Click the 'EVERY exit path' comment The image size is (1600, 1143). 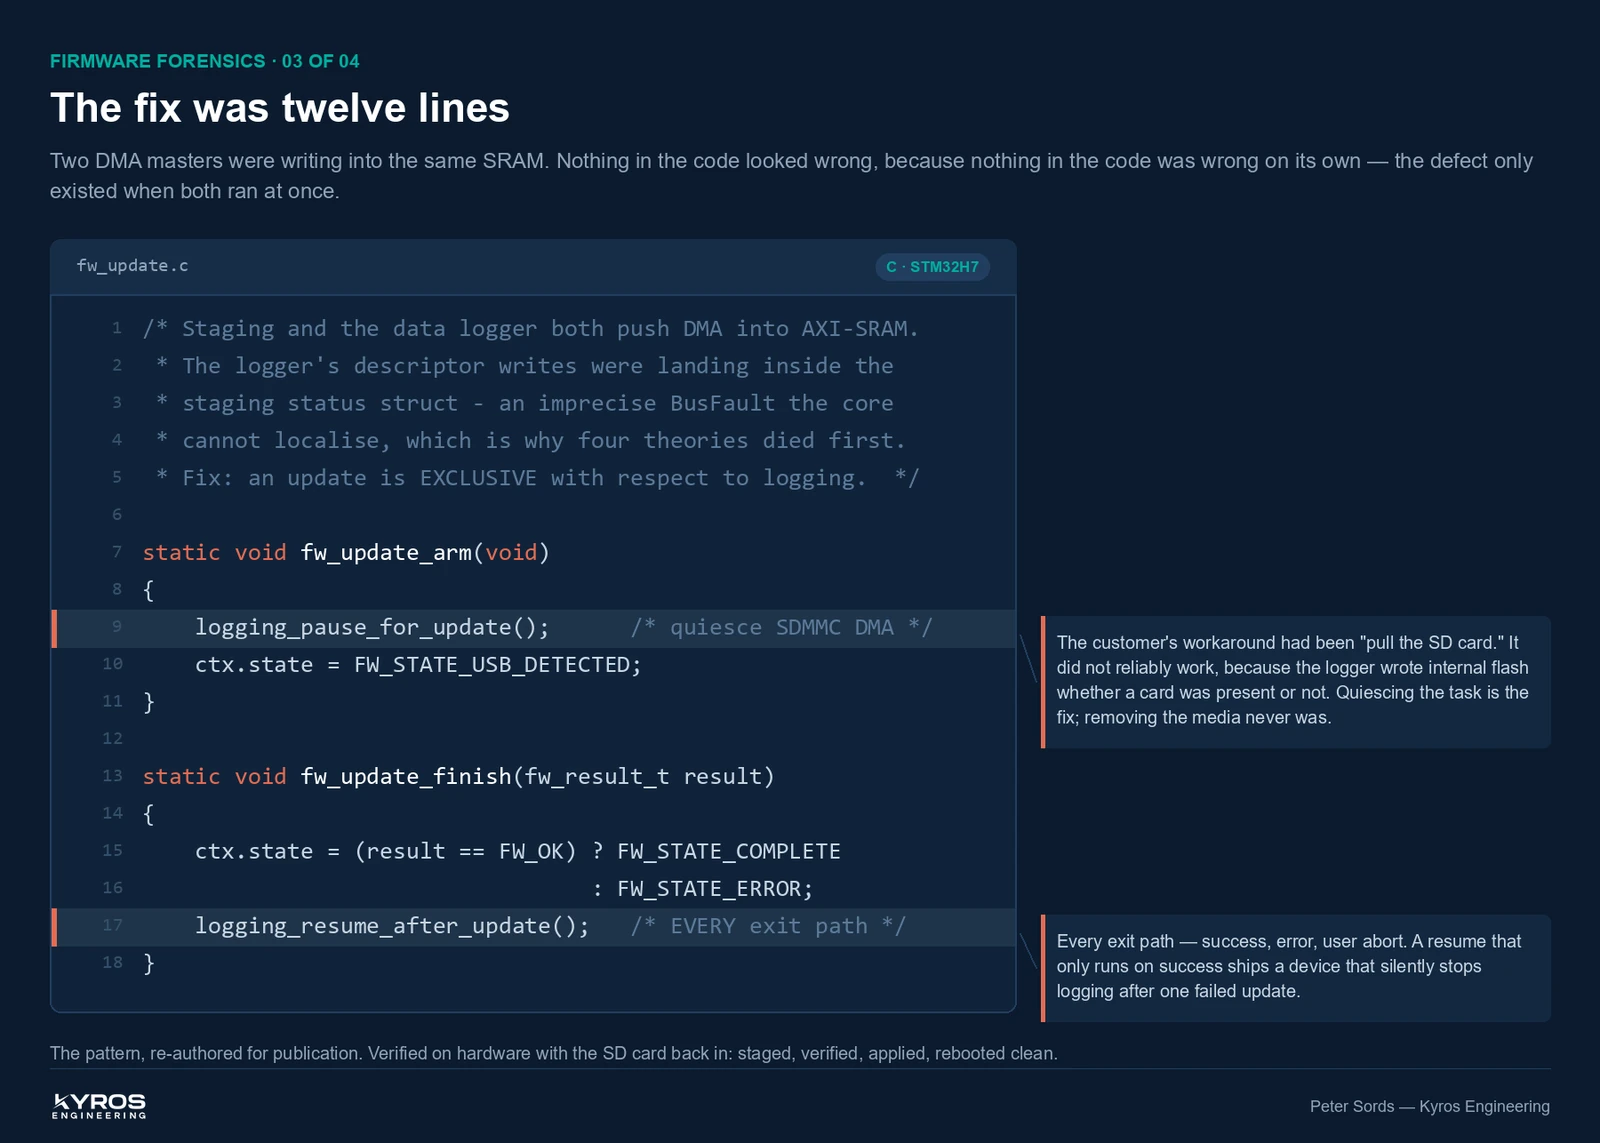click(x=768, y=927)
